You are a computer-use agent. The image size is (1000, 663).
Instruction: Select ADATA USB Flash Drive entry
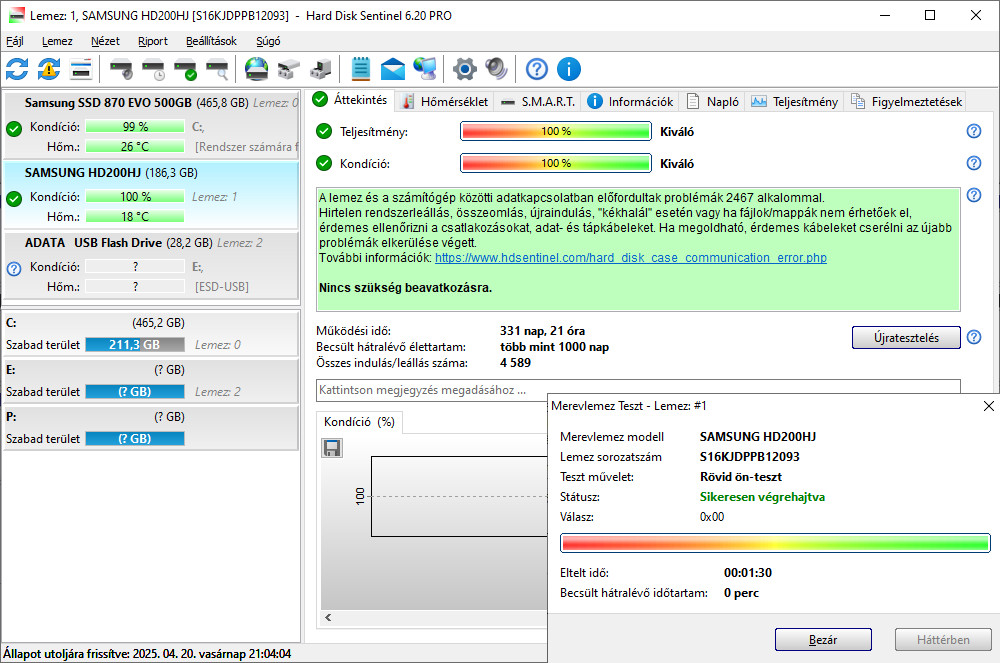(151, 265)
